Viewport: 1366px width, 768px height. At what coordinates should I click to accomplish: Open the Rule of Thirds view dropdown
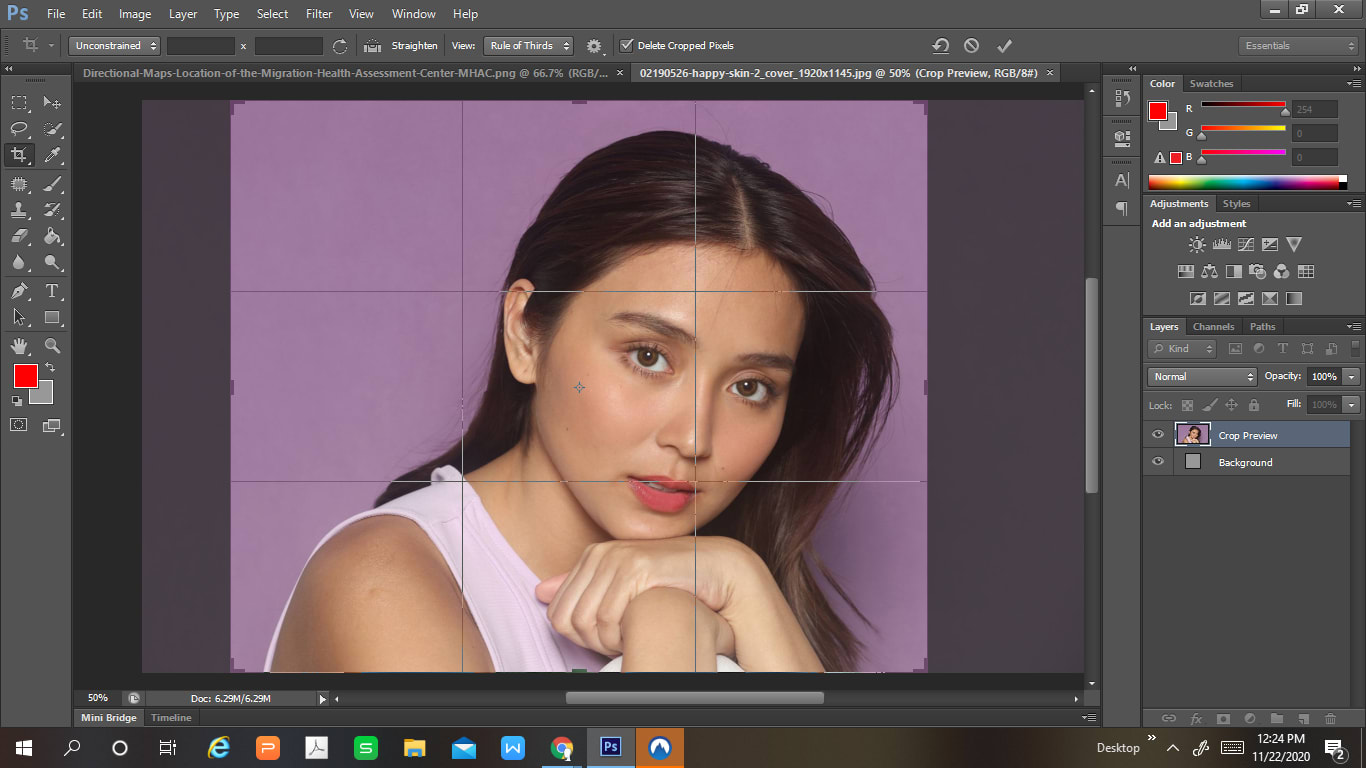click(528, 46)
